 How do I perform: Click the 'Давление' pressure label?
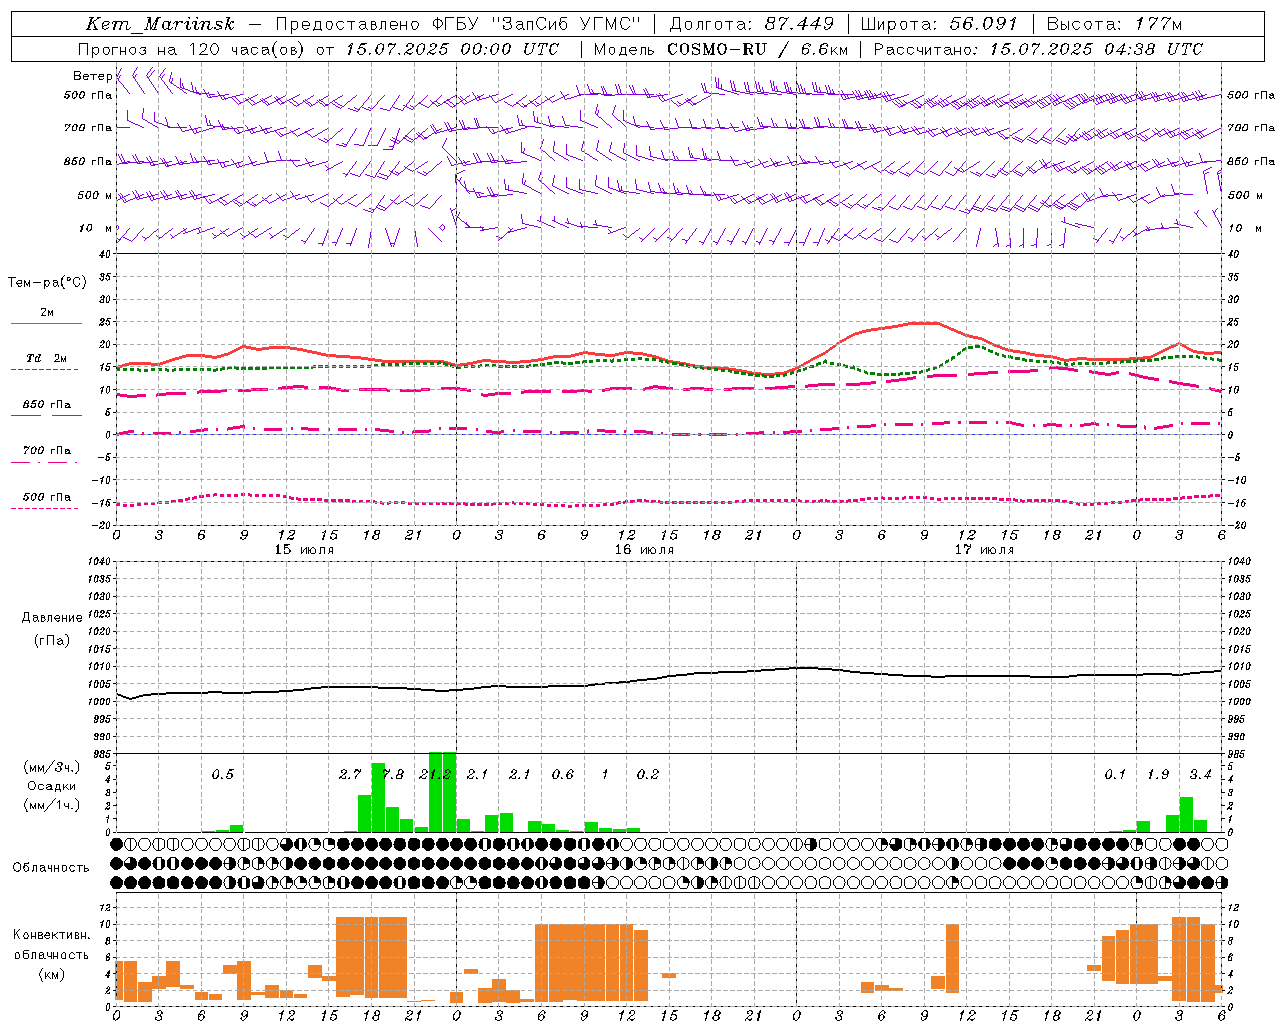click(52, 618)
